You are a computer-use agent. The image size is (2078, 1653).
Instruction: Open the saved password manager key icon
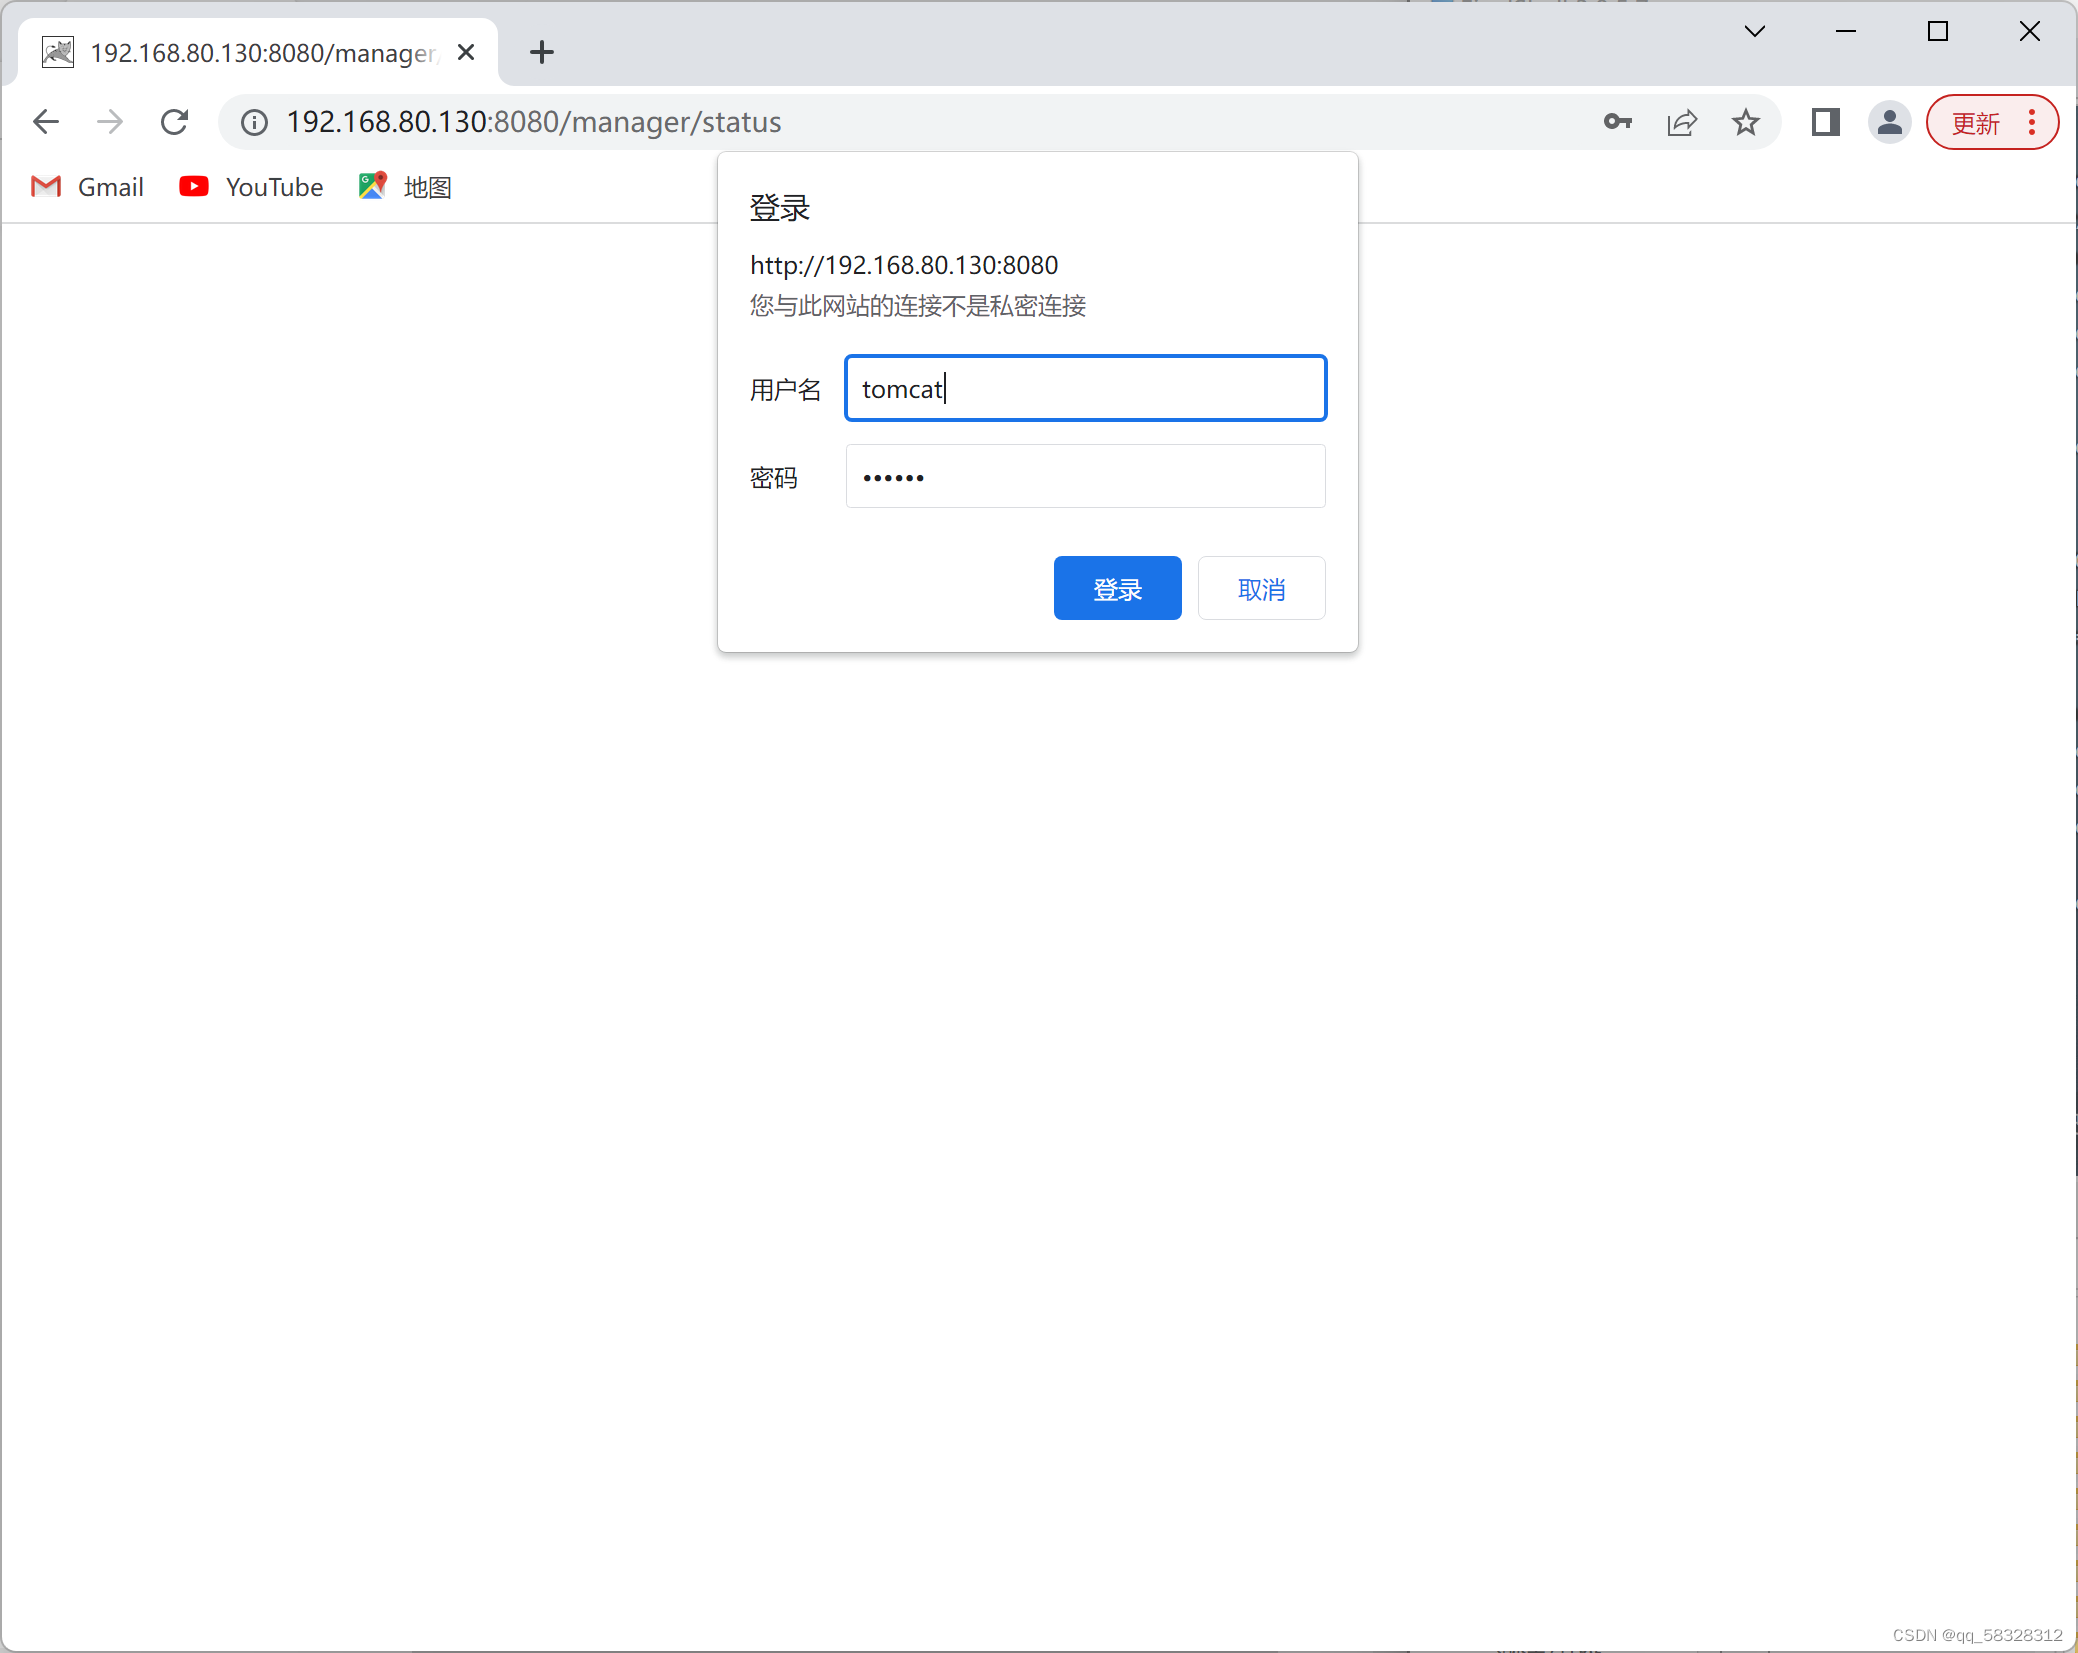coord(1618,122)
